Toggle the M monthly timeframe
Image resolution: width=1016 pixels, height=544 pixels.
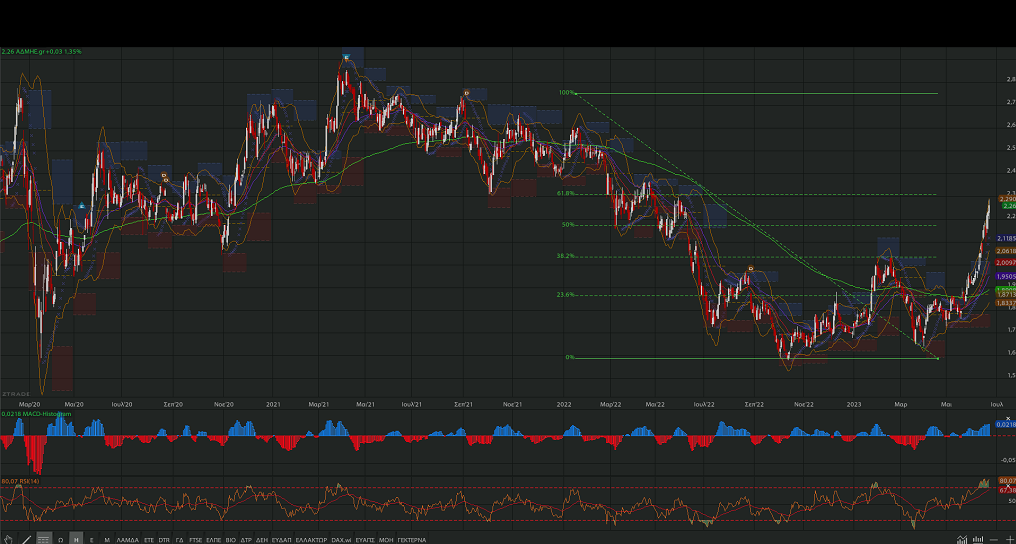click(x=106, y=539)
